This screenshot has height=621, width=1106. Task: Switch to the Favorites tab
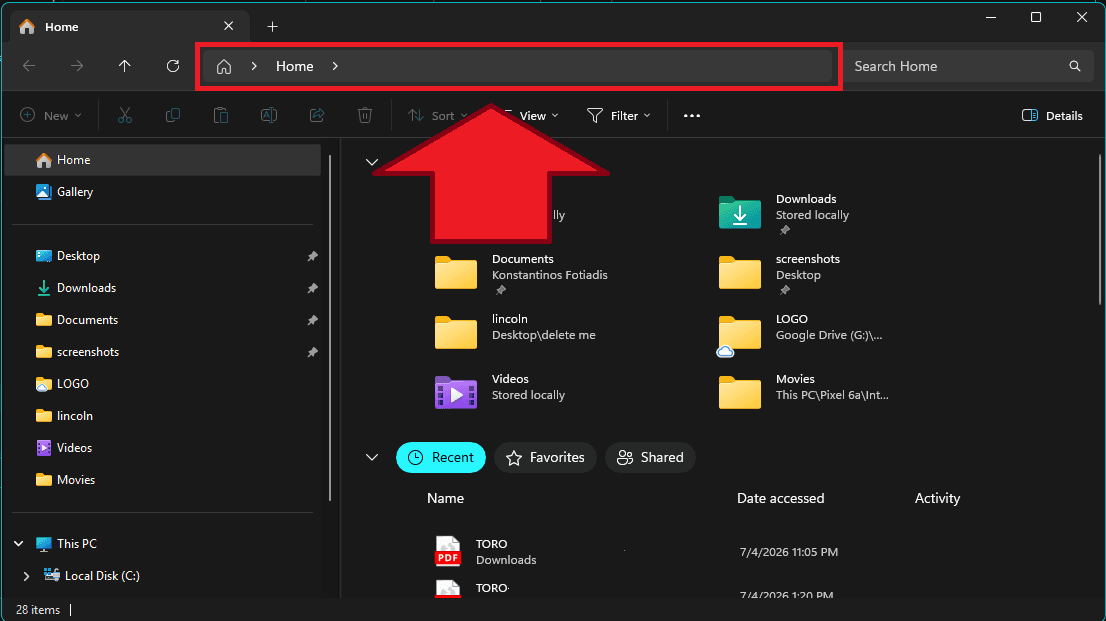545,457
